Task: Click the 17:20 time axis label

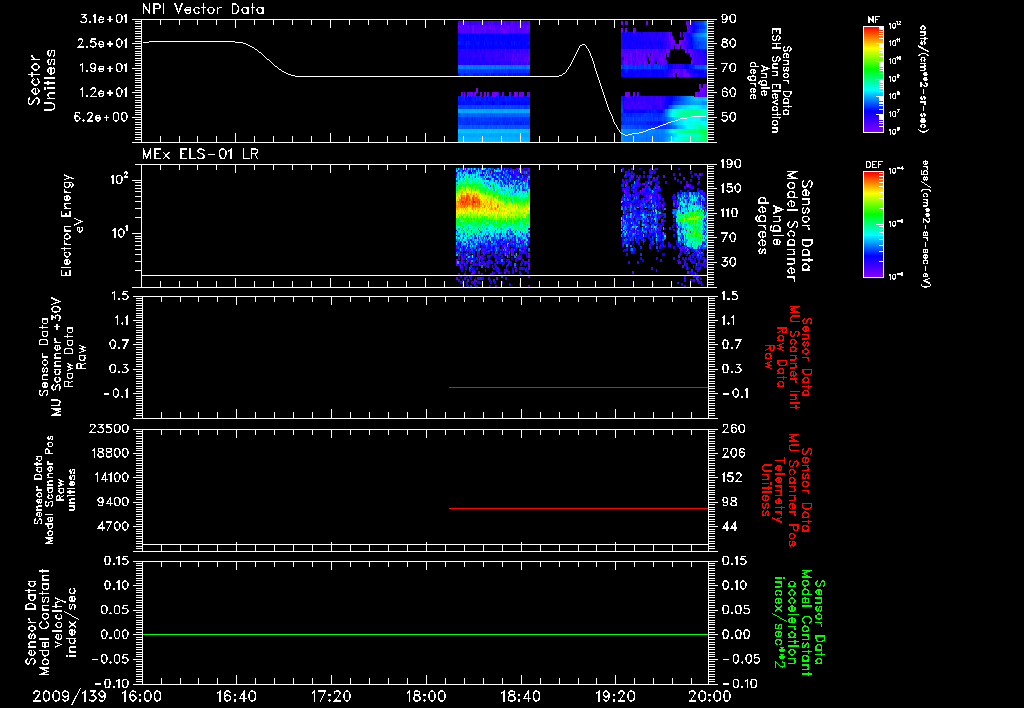Action: [x=331, y=696]
